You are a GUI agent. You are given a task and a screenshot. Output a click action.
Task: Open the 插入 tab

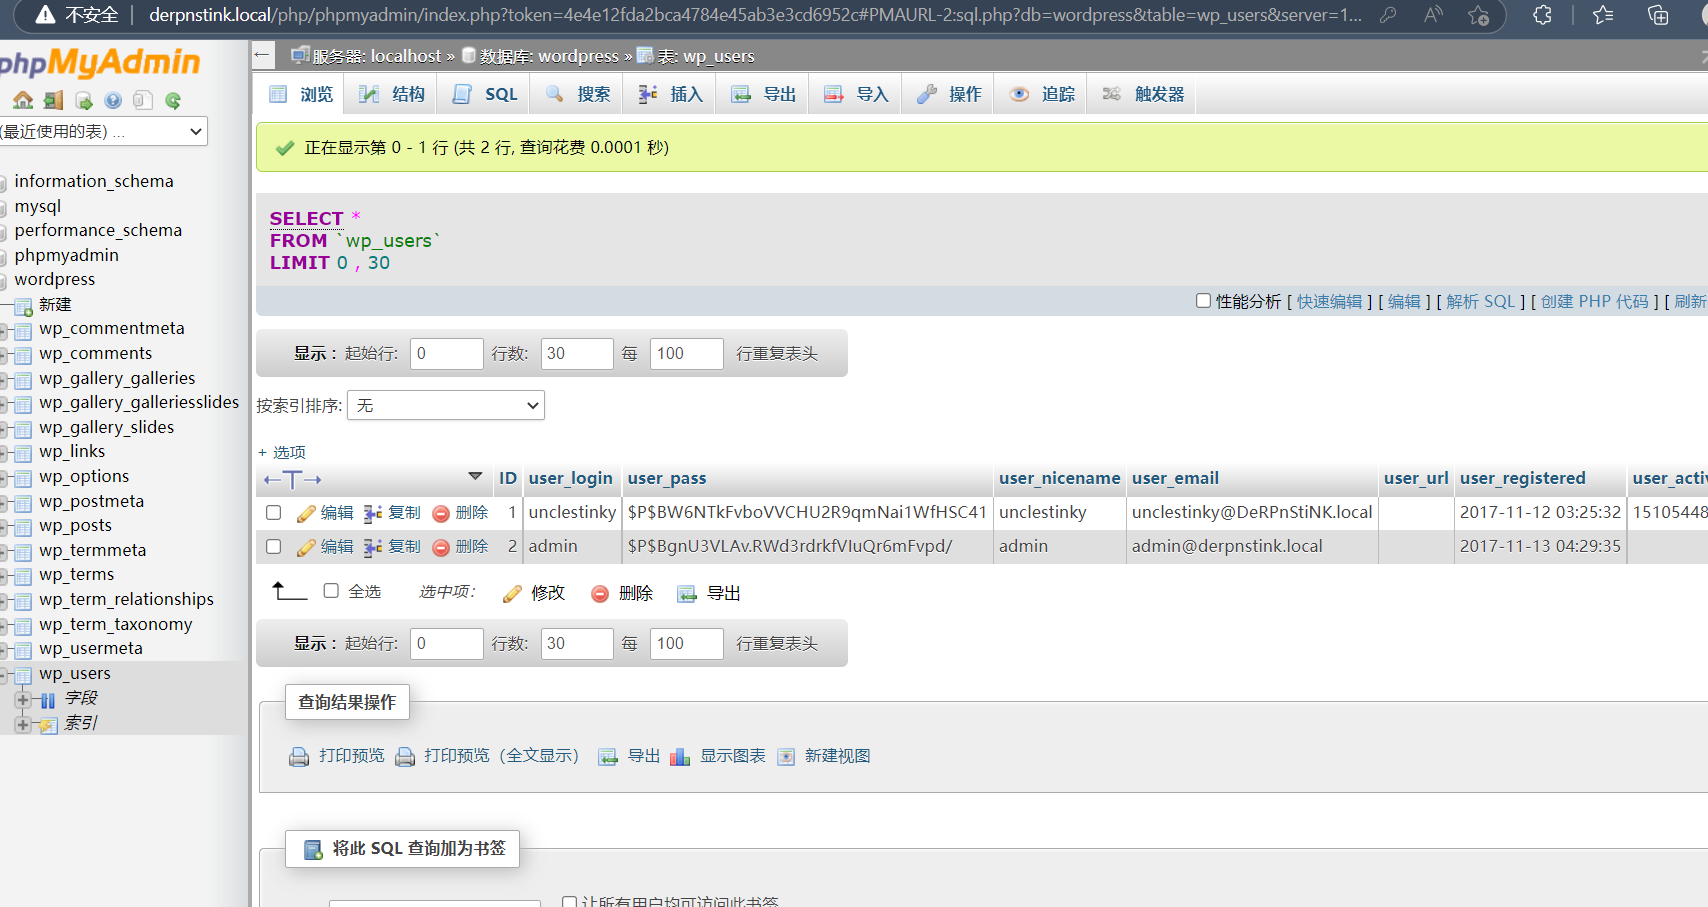(670, 94)
